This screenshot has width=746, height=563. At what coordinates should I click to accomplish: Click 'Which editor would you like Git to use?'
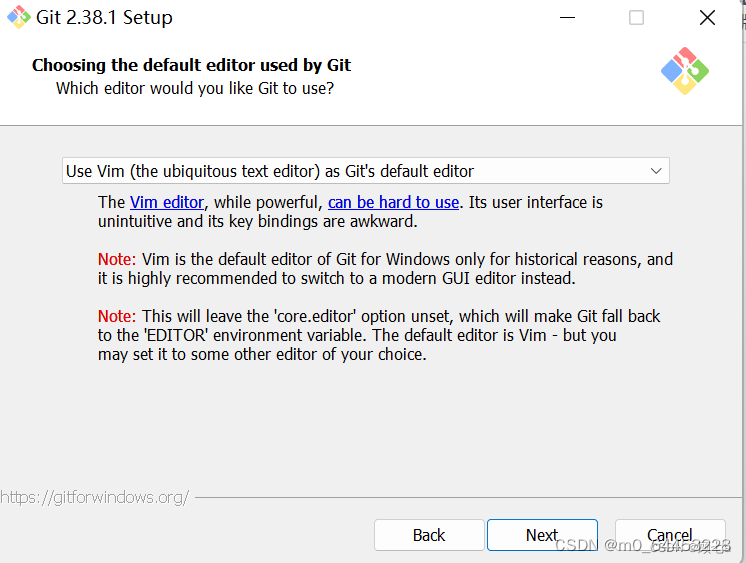coord(195,89)
